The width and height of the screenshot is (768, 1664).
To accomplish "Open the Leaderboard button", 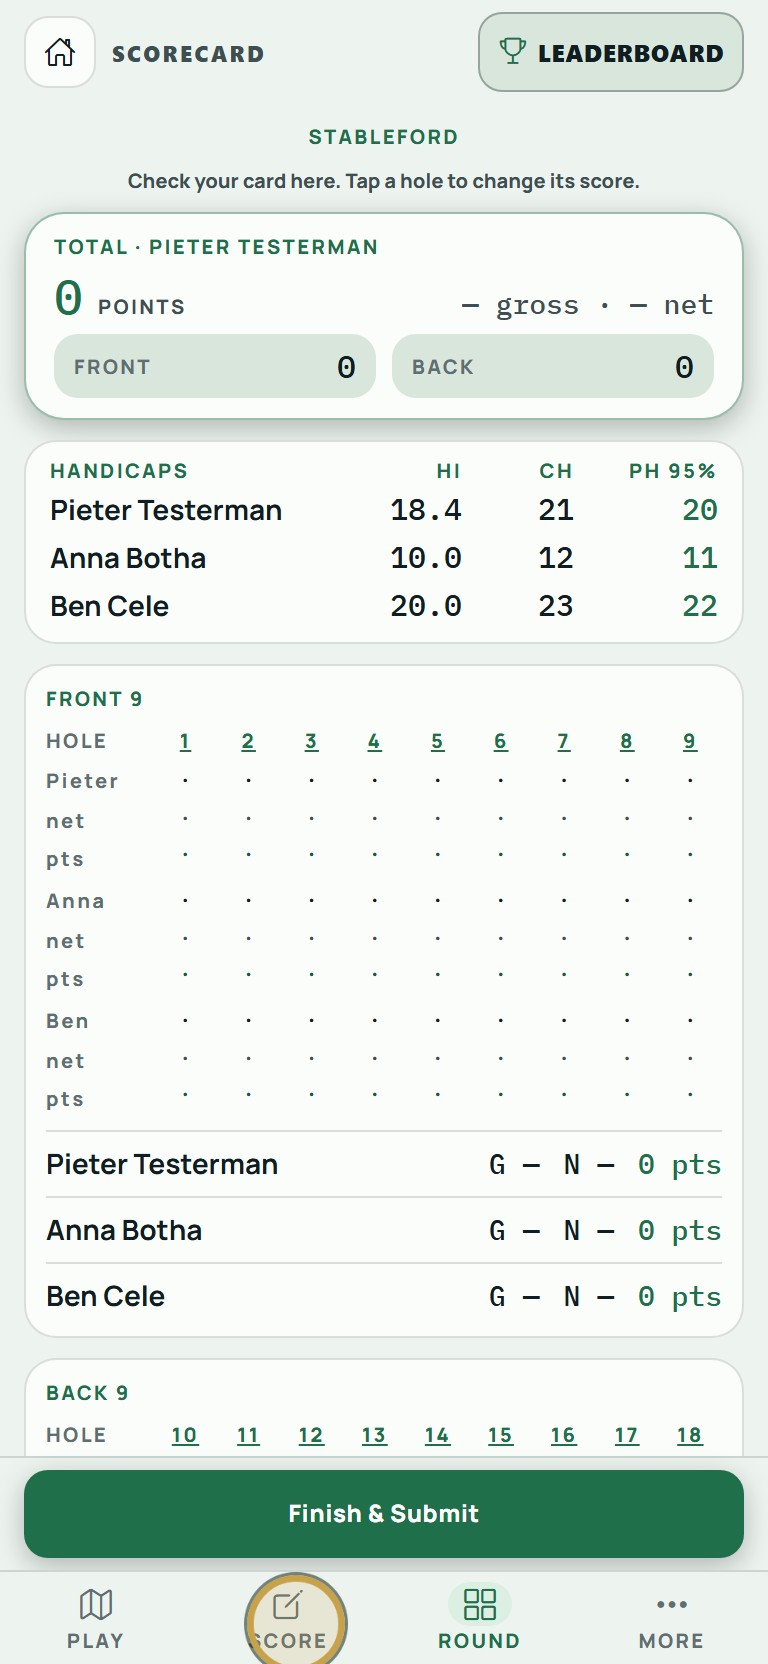I will pyautogui.click(x=611, y=52).
